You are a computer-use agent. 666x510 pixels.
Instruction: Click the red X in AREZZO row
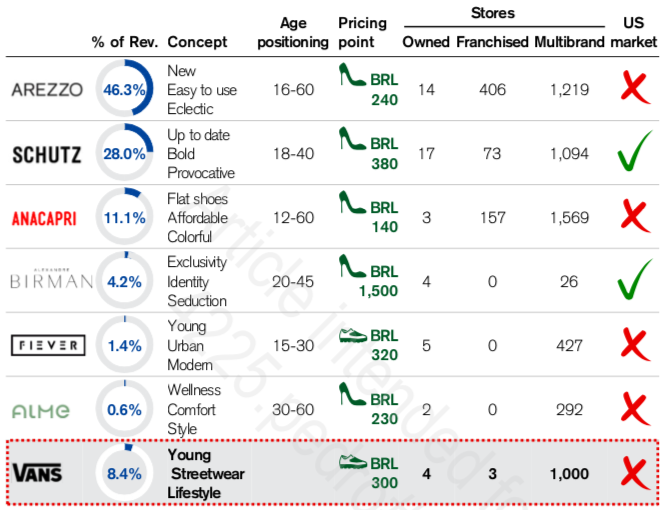[x=635, y=87]
